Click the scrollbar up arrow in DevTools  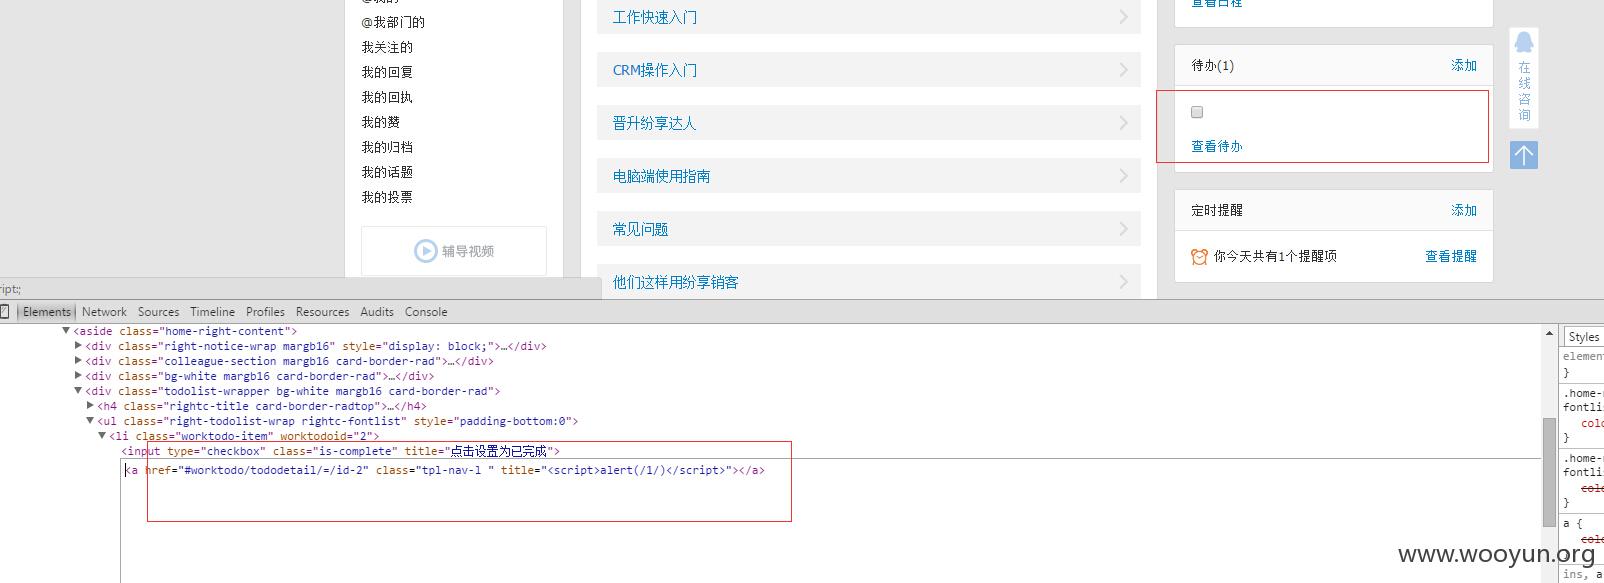tap(1549, 334)
